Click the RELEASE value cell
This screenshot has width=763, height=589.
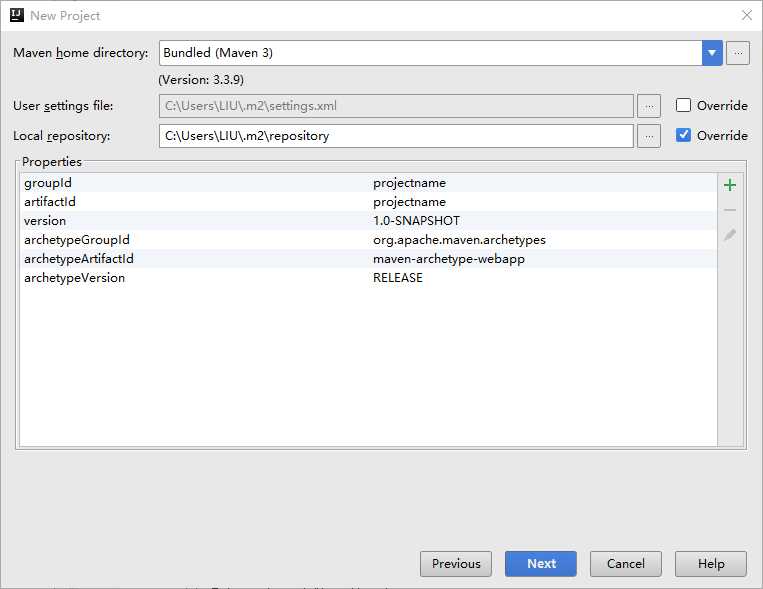click(398, 278)
